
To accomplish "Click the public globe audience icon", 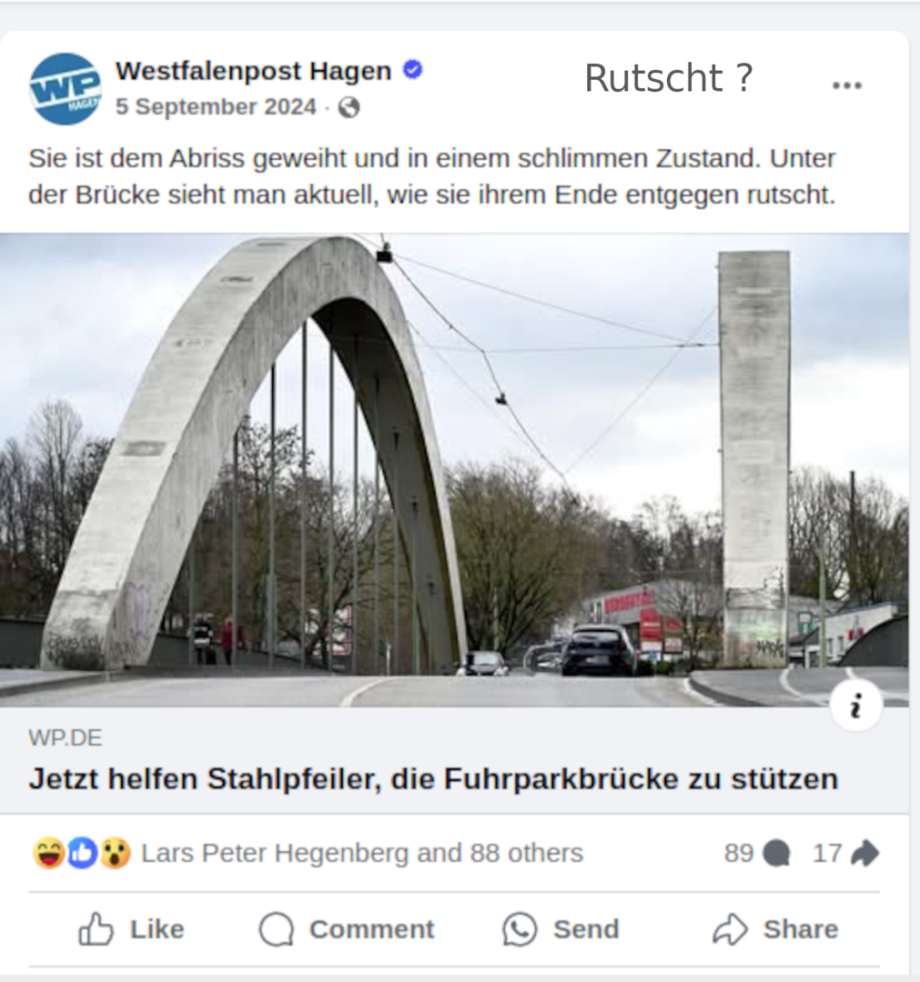I will point(349,108).
